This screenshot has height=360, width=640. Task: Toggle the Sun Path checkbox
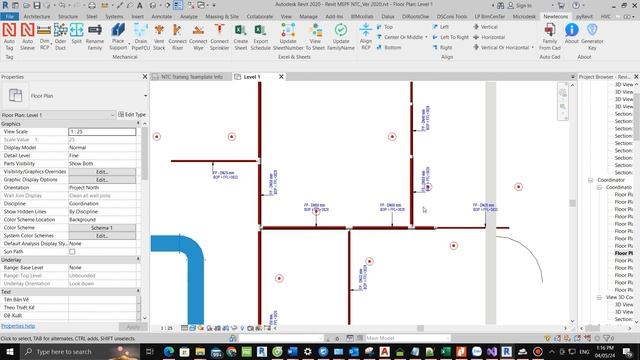(x=72, y=251)
